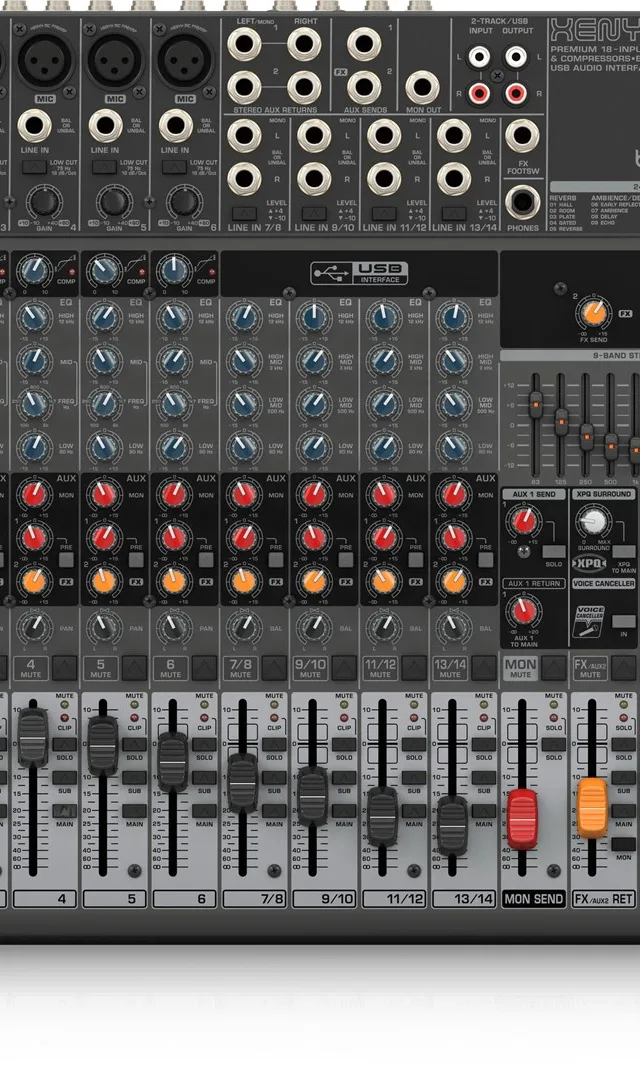Click the channel 5 MIC XLR input
This screenshot has width=640, height=1080.
(x=115, y=61)
